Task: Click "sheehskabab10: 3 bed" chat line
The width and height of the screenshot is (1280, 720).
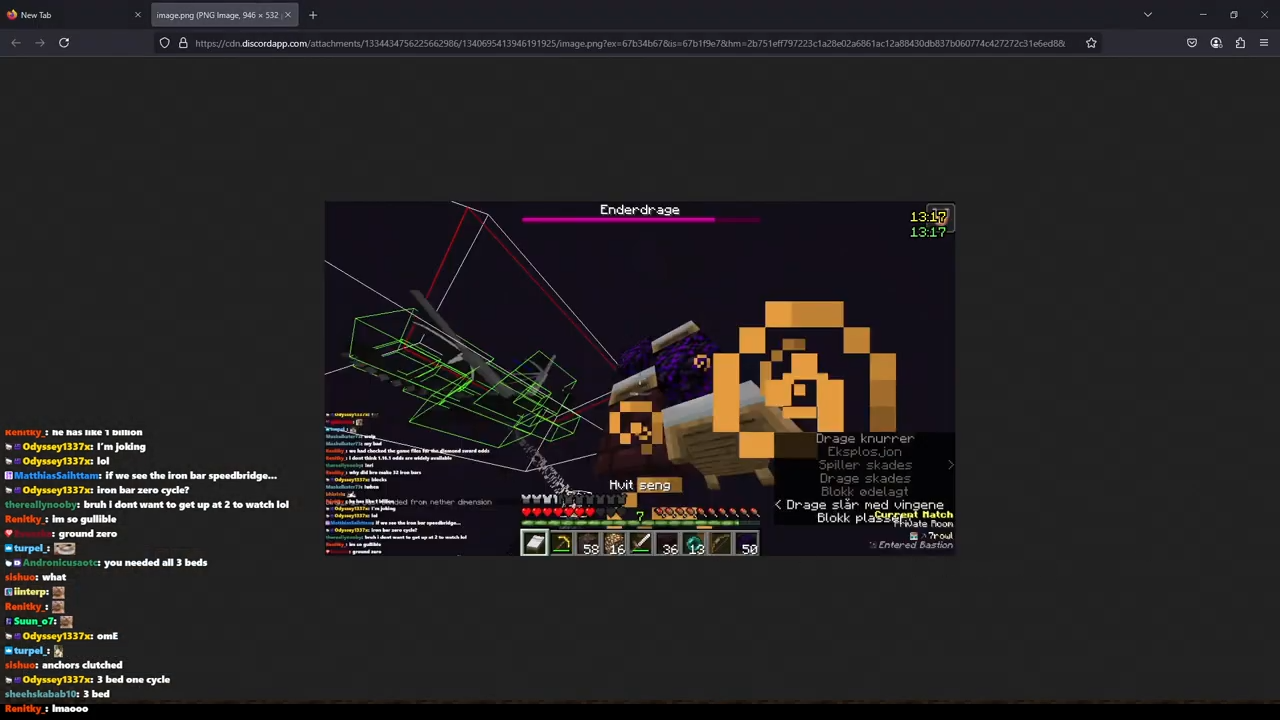Action: tap(57, 694)
